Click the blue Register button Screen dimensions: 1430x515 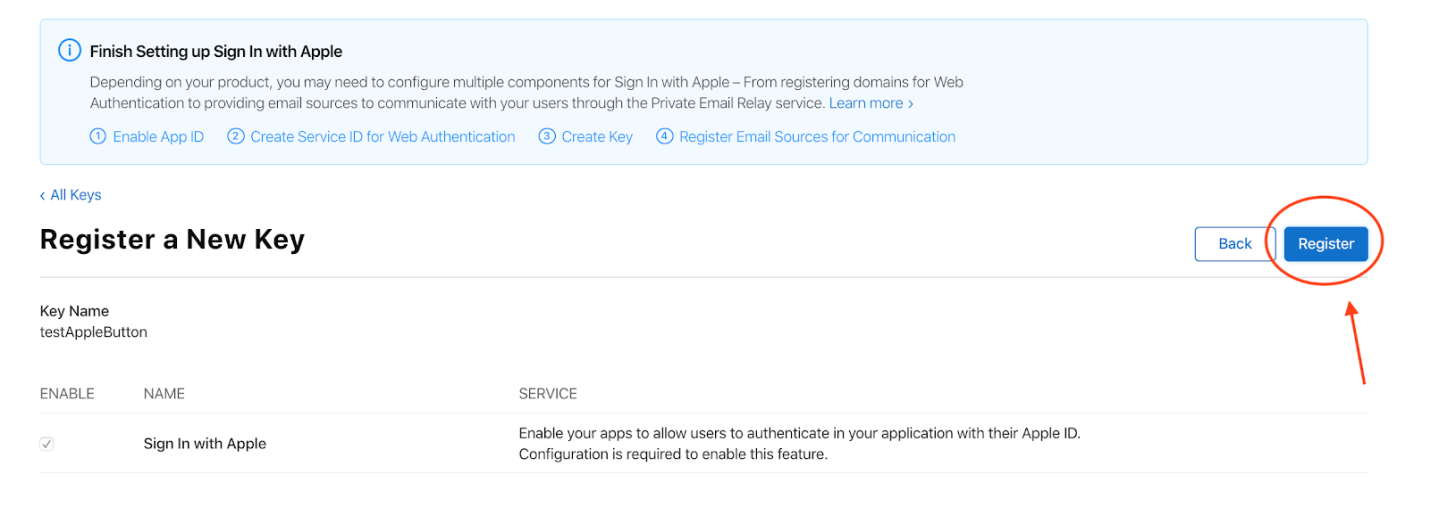pos(1325,244)
